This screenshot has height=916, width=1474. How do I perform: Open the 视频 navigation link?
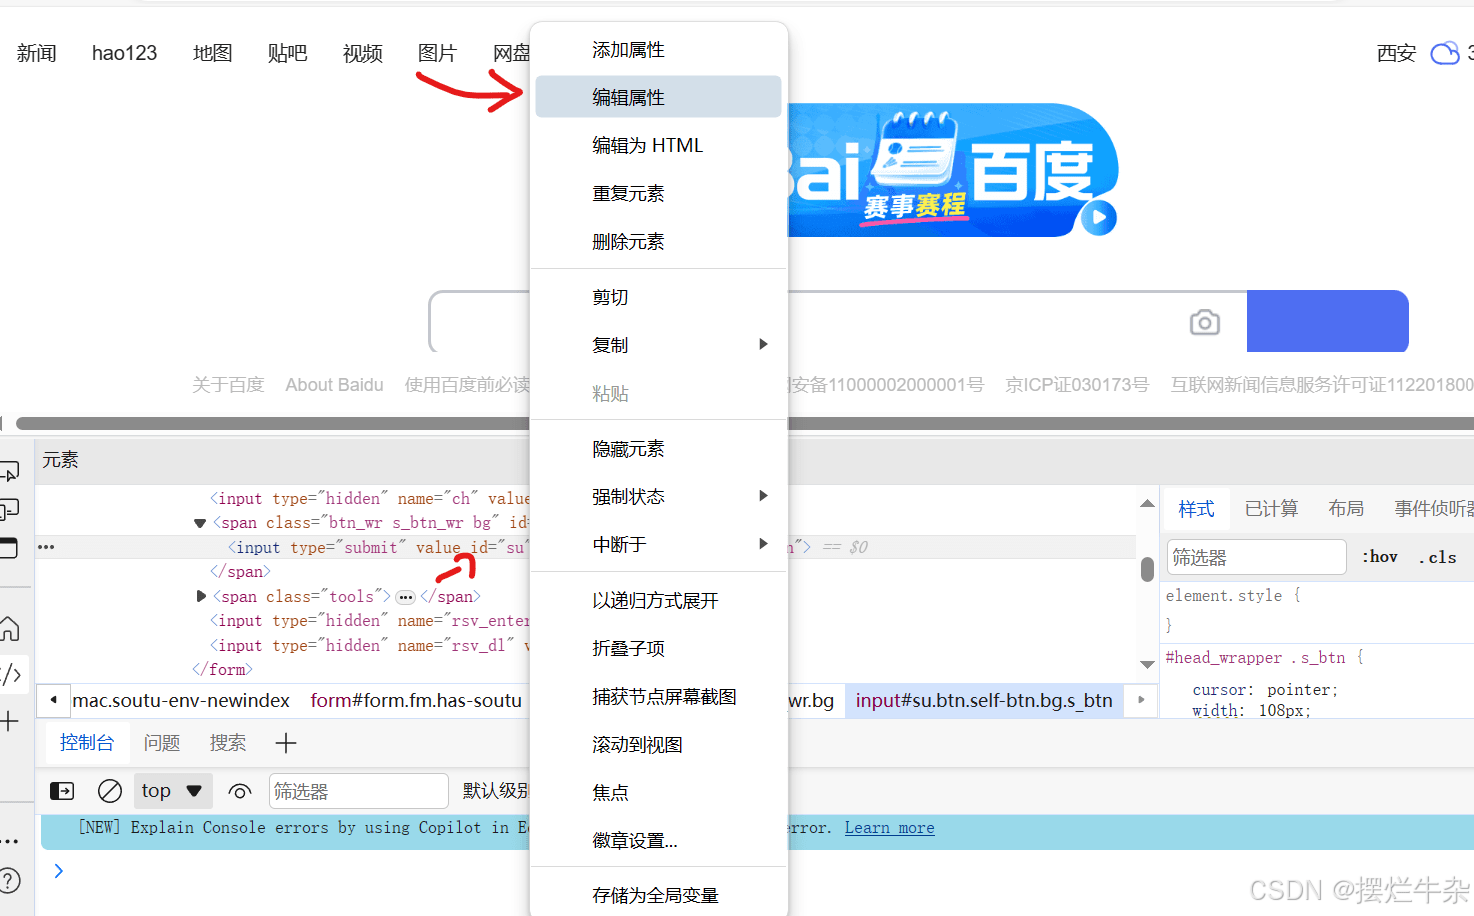pyautogui.click(x=362, y=53)
